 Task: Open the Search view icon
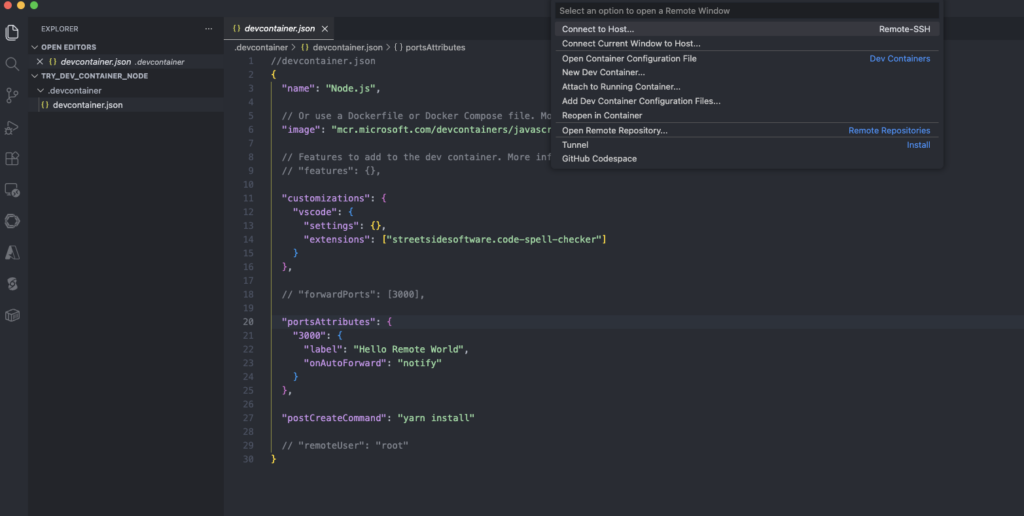click(12, 64)
